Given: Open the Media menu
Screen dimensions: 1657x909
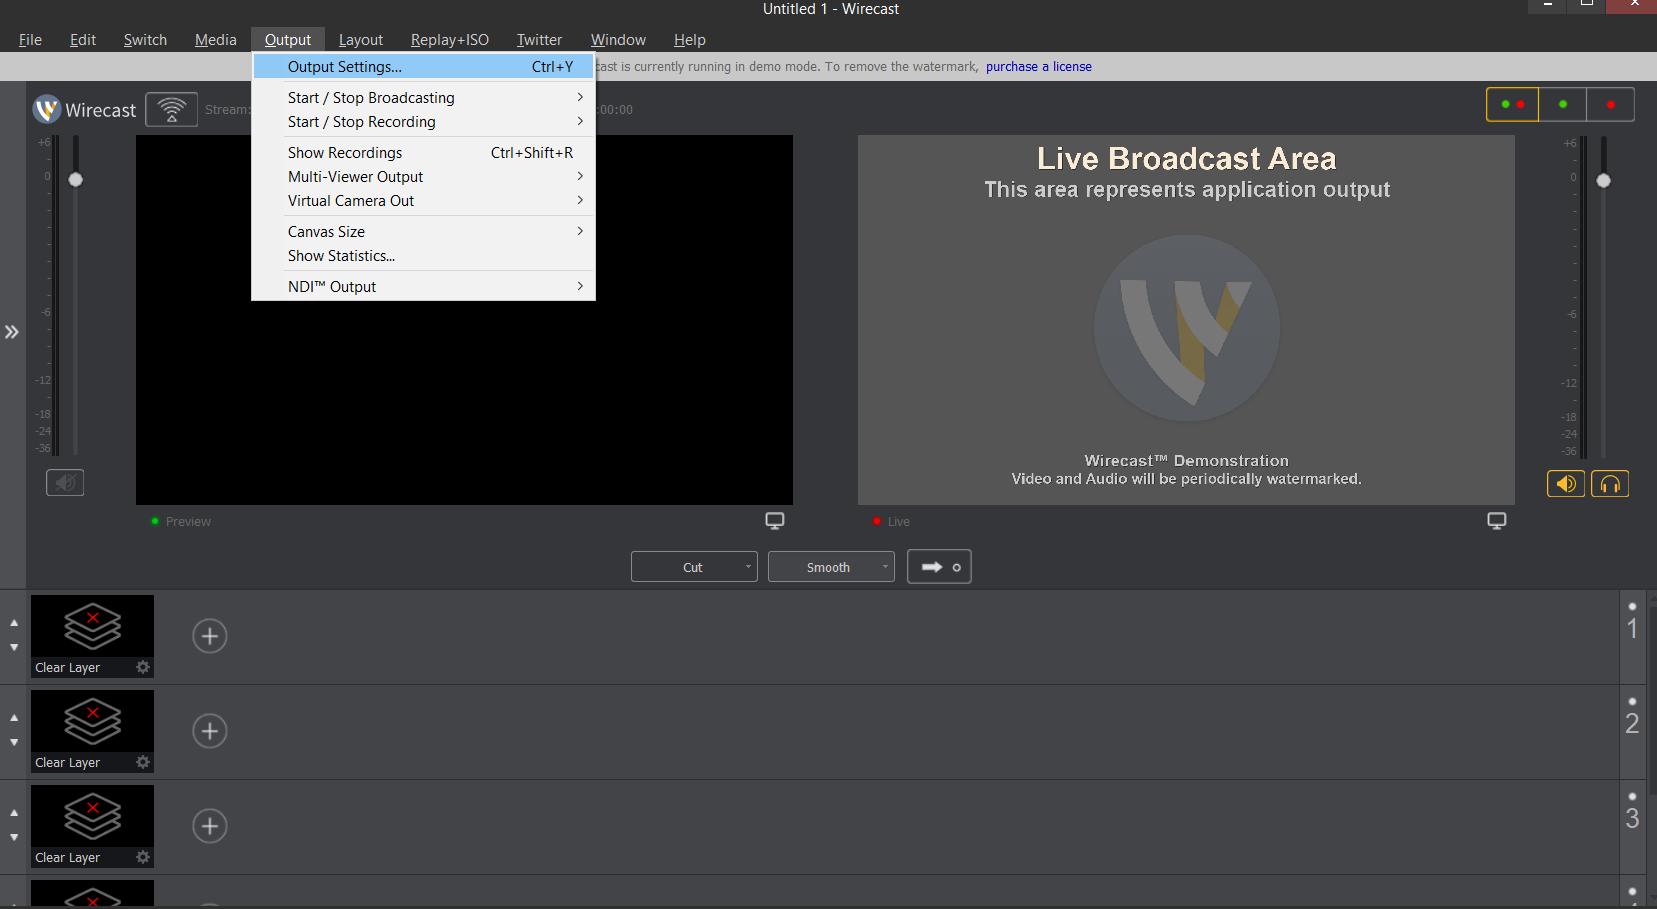Looking at the screenshot, I should [216, 40].
